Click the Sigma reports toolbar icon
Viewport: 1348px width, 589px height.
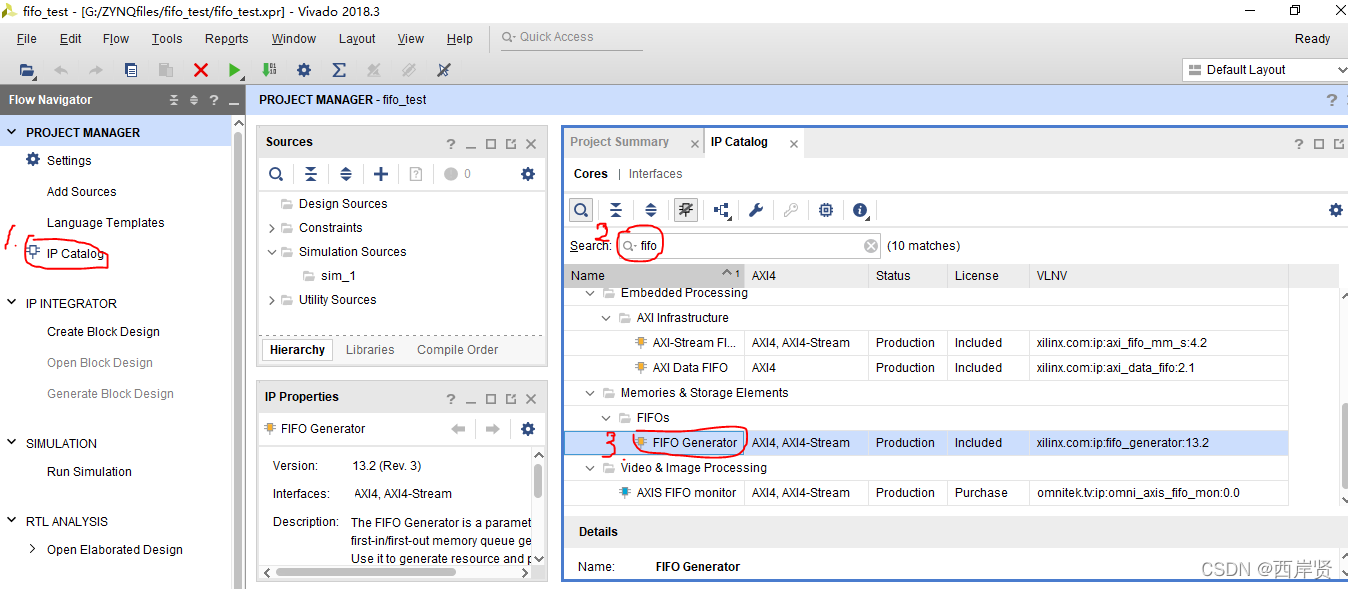click(339, 70)
